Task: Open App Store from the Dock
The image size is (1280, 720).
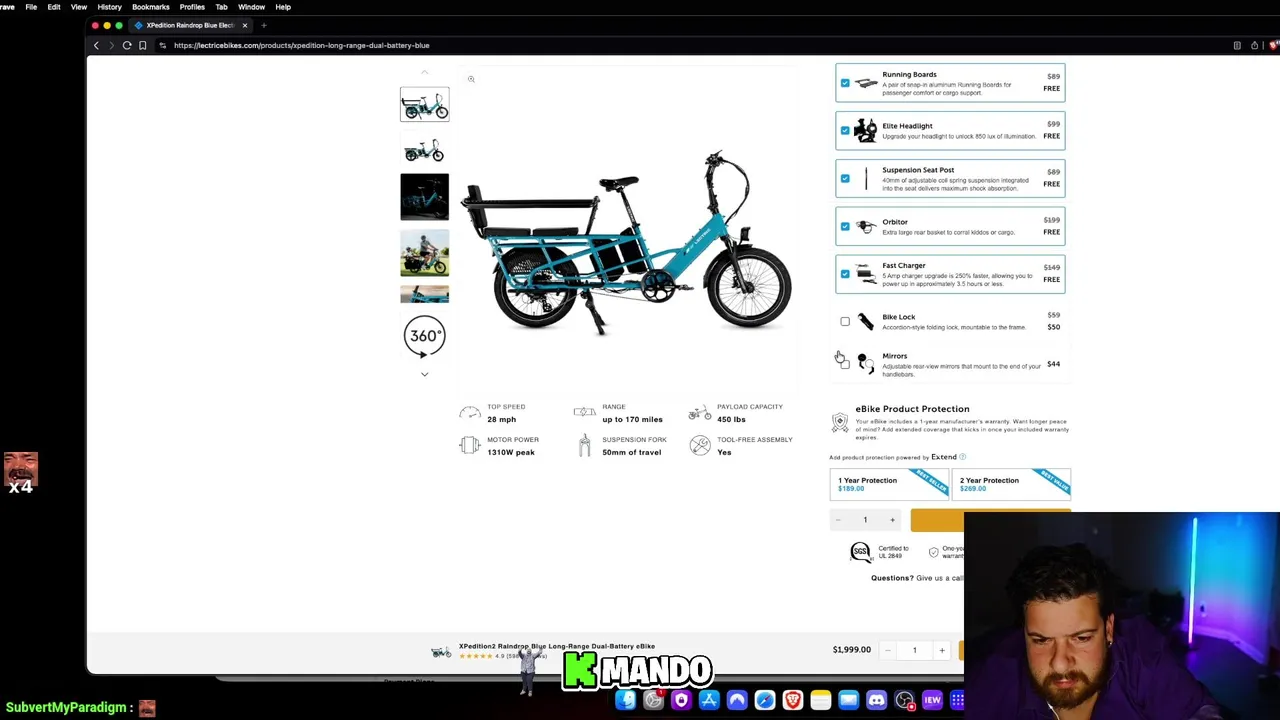Action: 709,700
